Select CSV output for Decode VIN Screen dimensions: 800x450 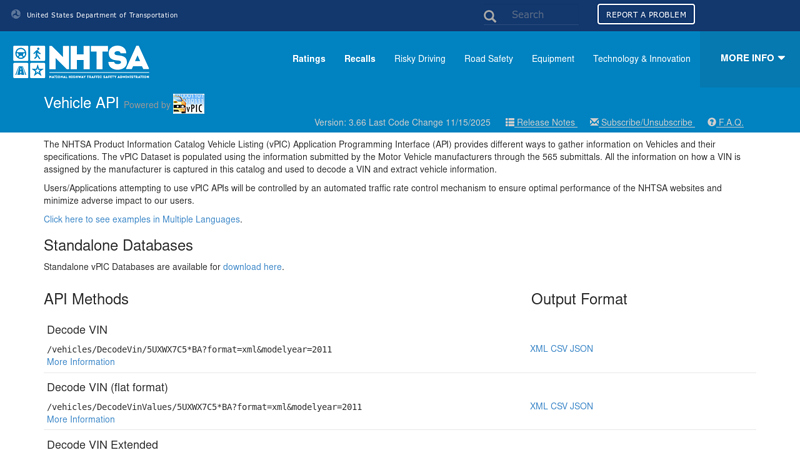pos(559,348)
